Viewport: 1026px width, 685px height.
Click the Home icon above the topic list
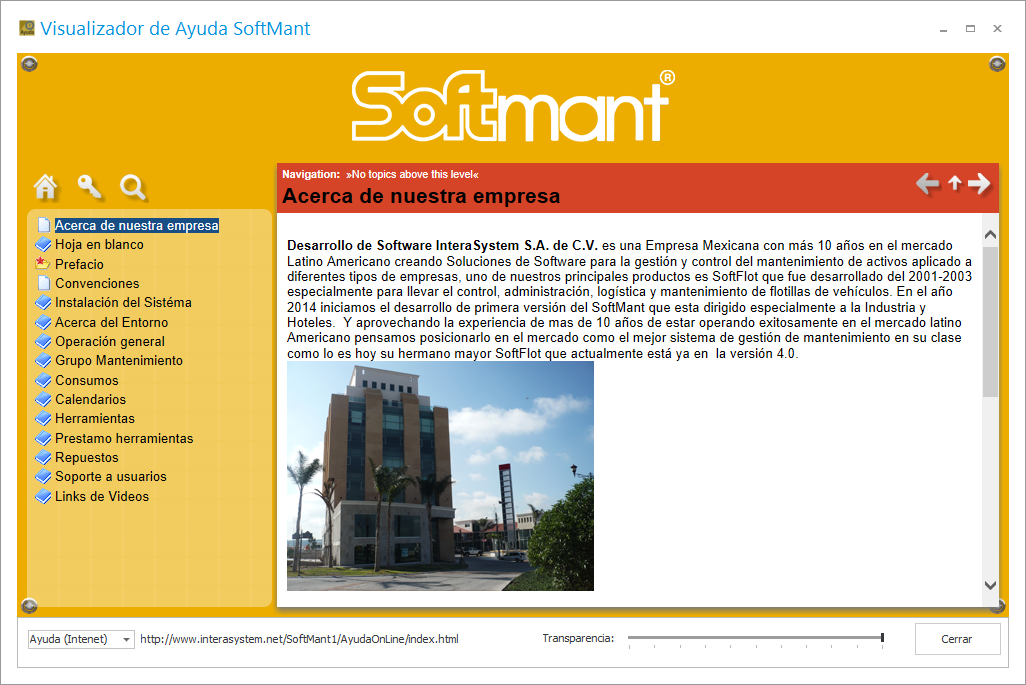click(46, 186)
